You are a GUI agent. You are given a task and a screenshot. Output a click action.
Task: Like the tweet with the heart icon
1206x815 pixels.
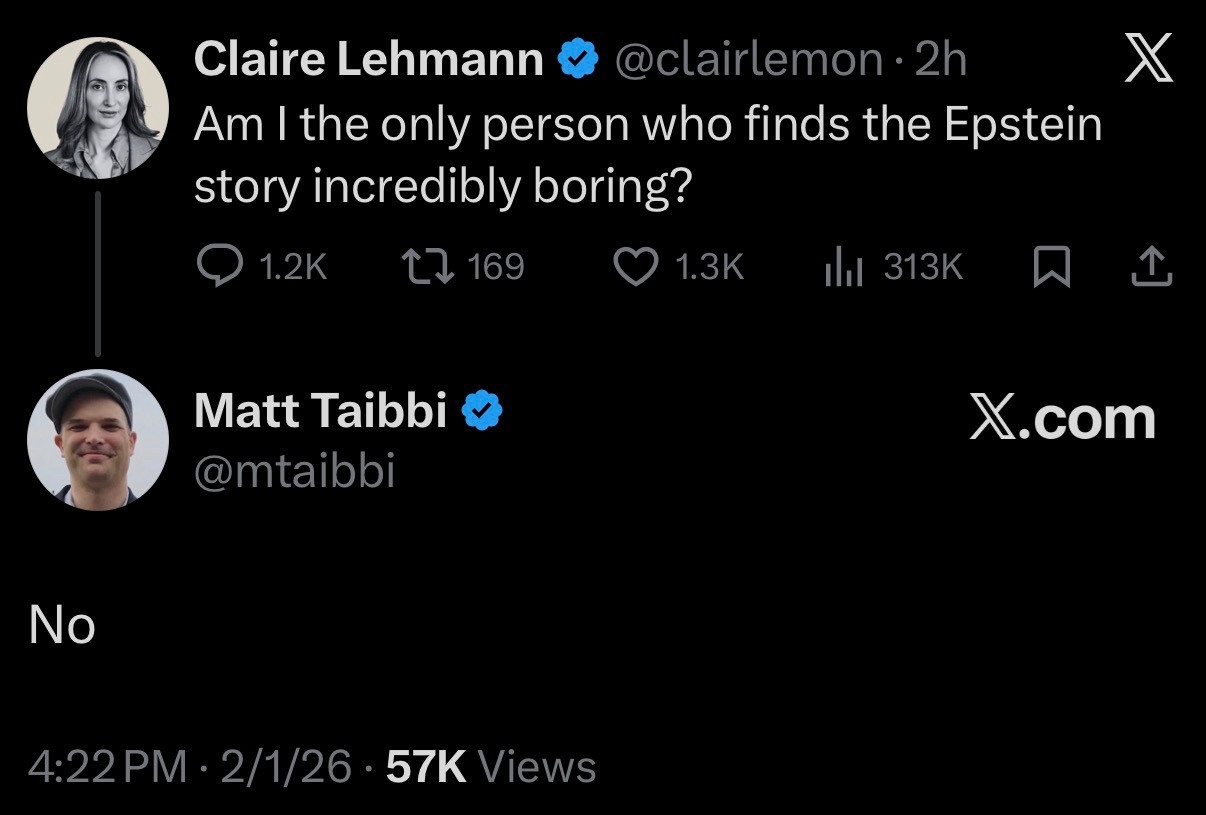(x=632, y=266)
